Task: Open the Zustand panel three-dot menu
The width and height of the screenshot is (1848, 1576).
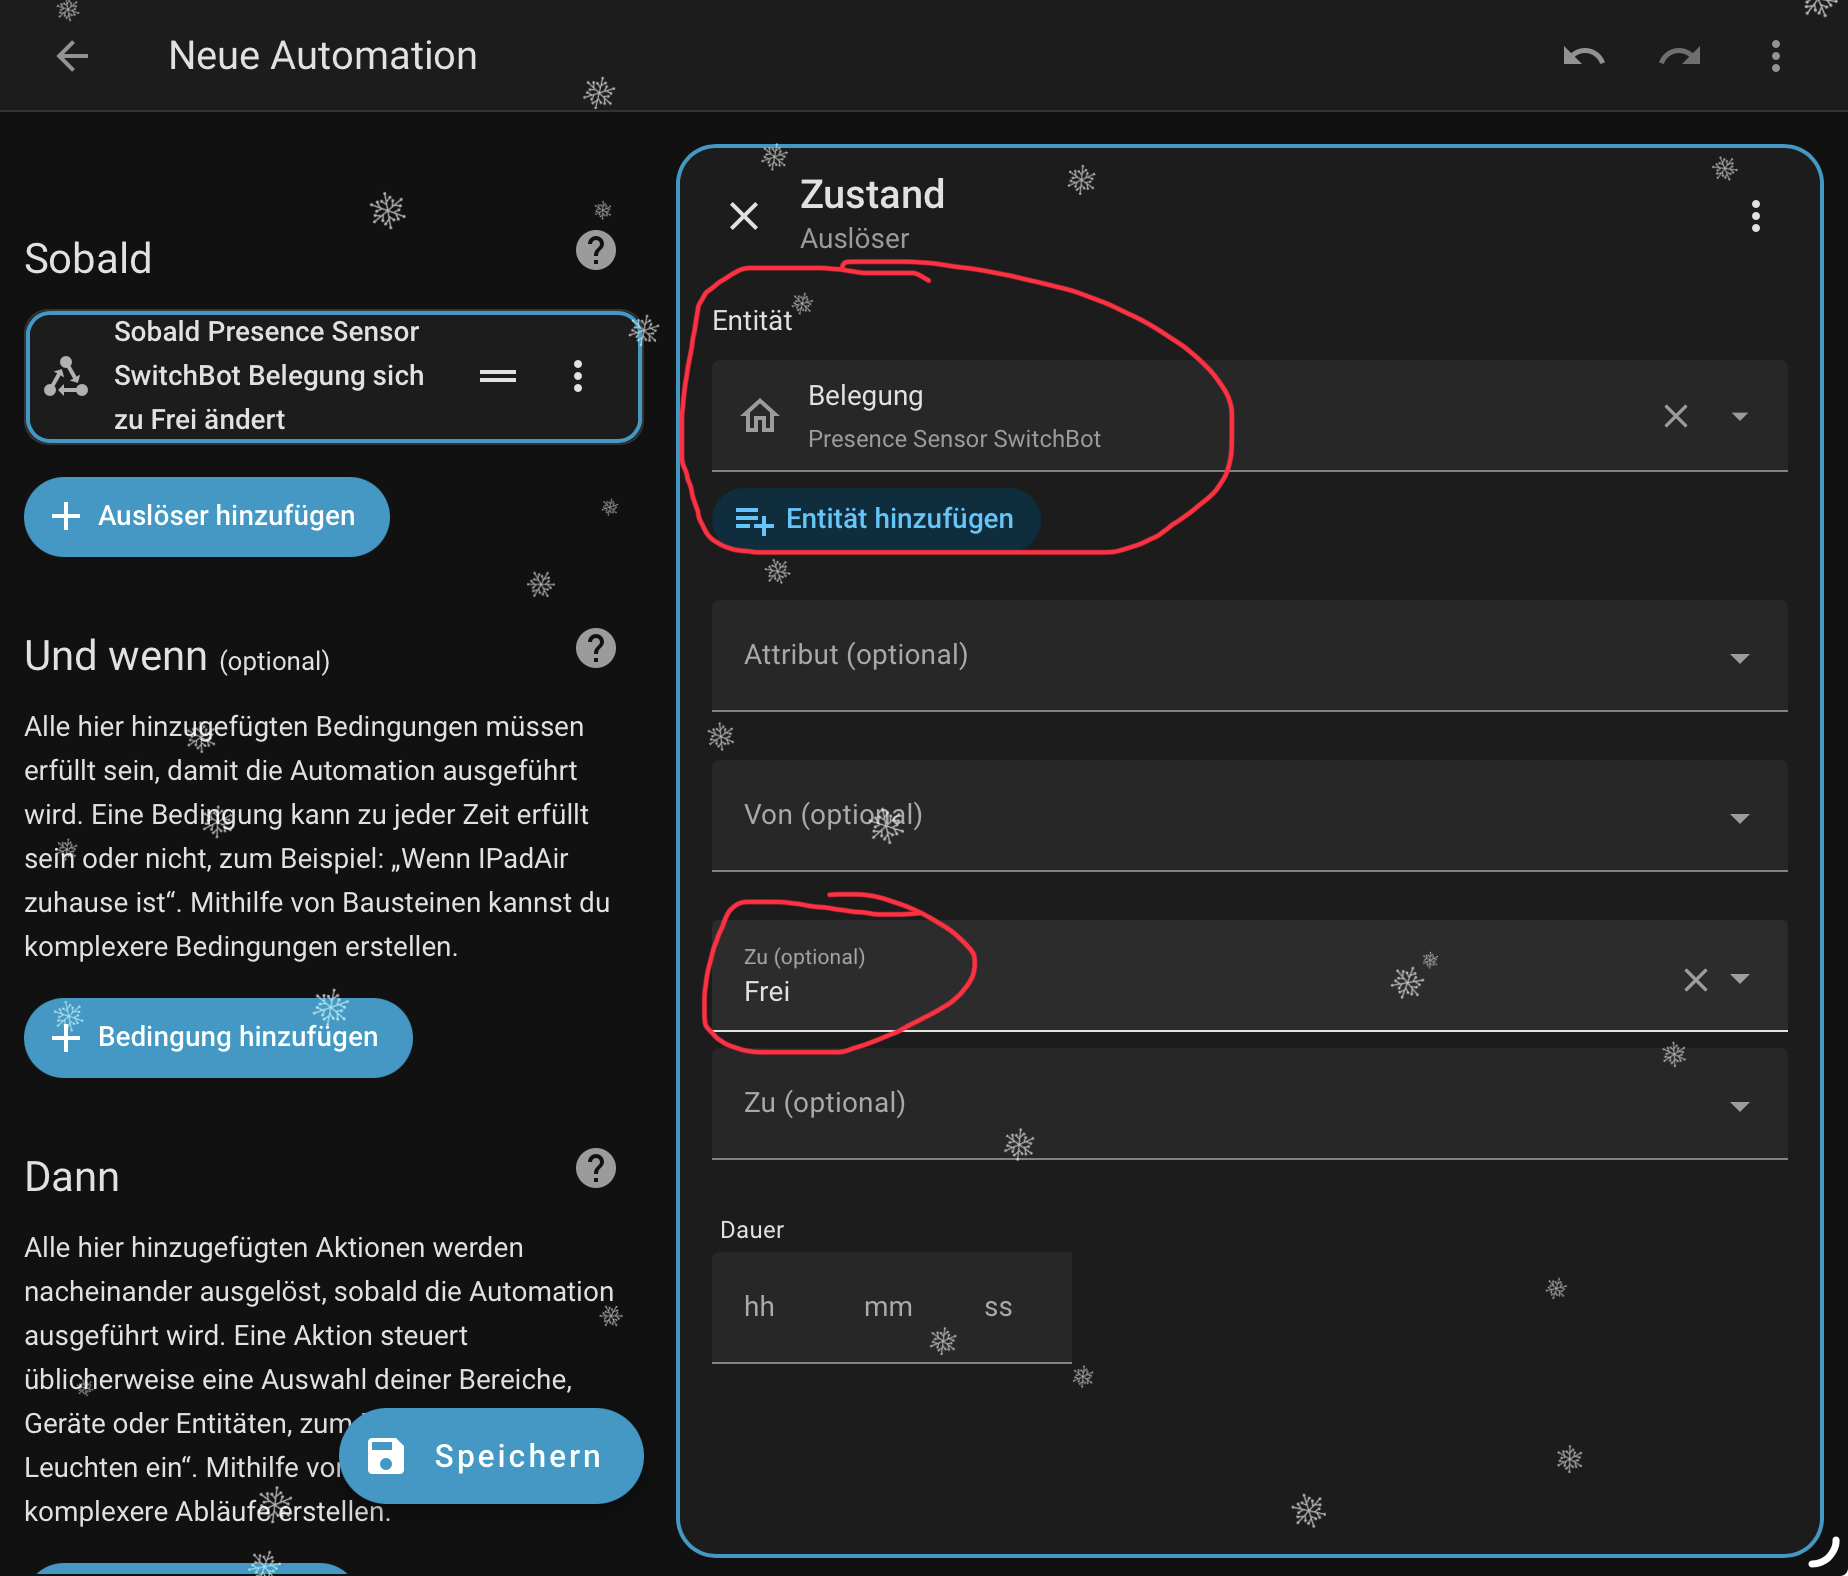Action: click(1755, 216)
